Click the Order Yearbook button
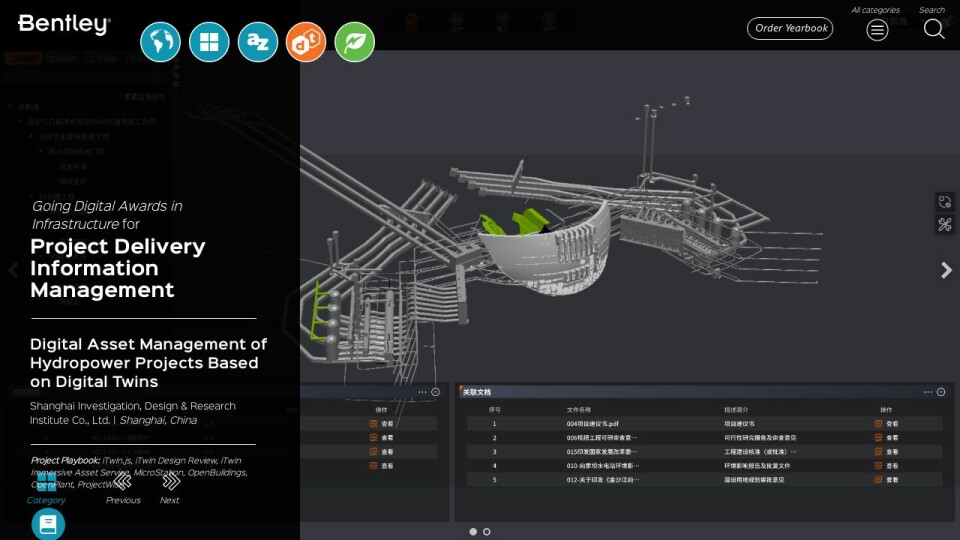 790,28
